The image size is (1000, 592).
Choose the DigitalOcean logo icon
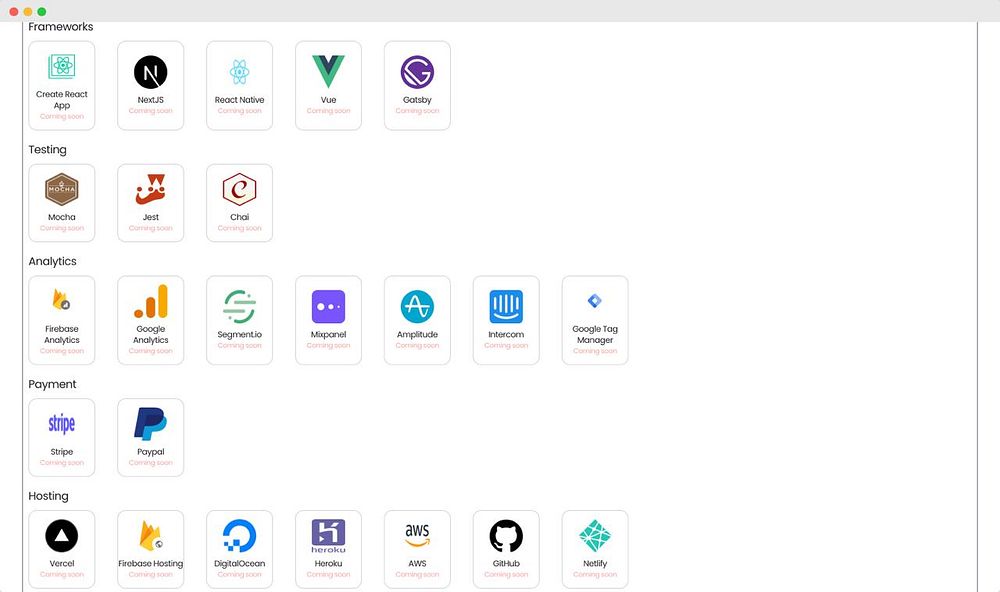click(x=239, y=535)
